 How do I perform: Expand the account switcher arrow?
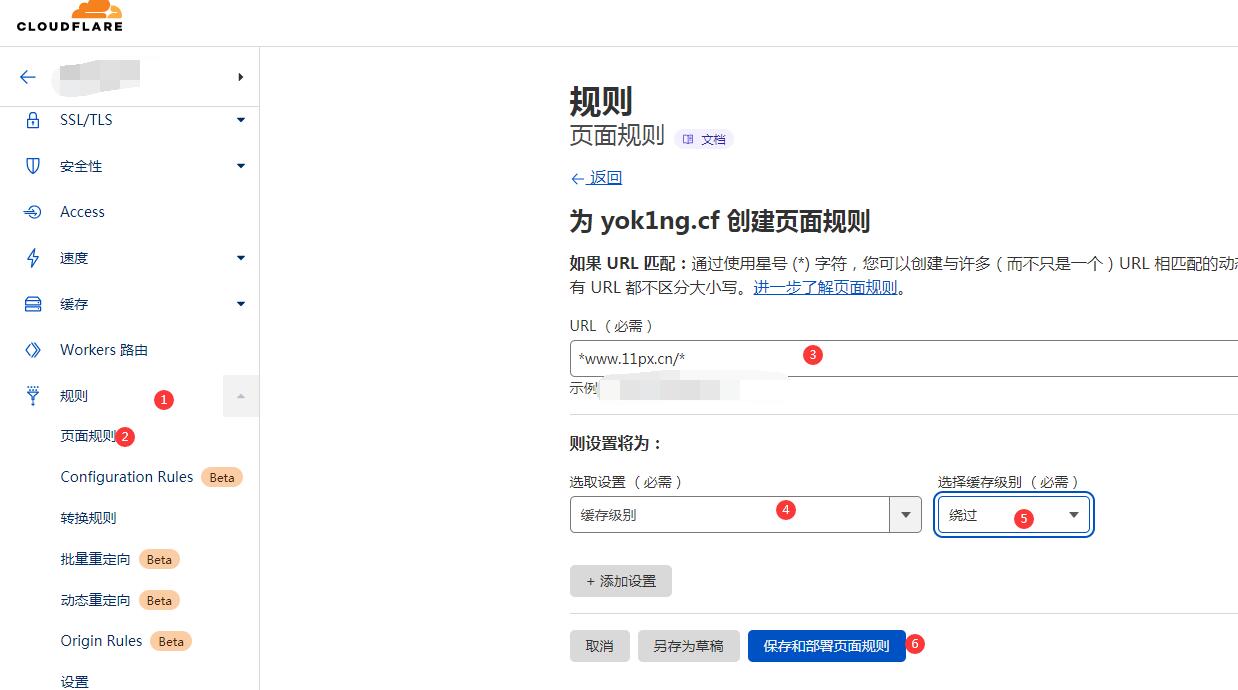point(241,77)
